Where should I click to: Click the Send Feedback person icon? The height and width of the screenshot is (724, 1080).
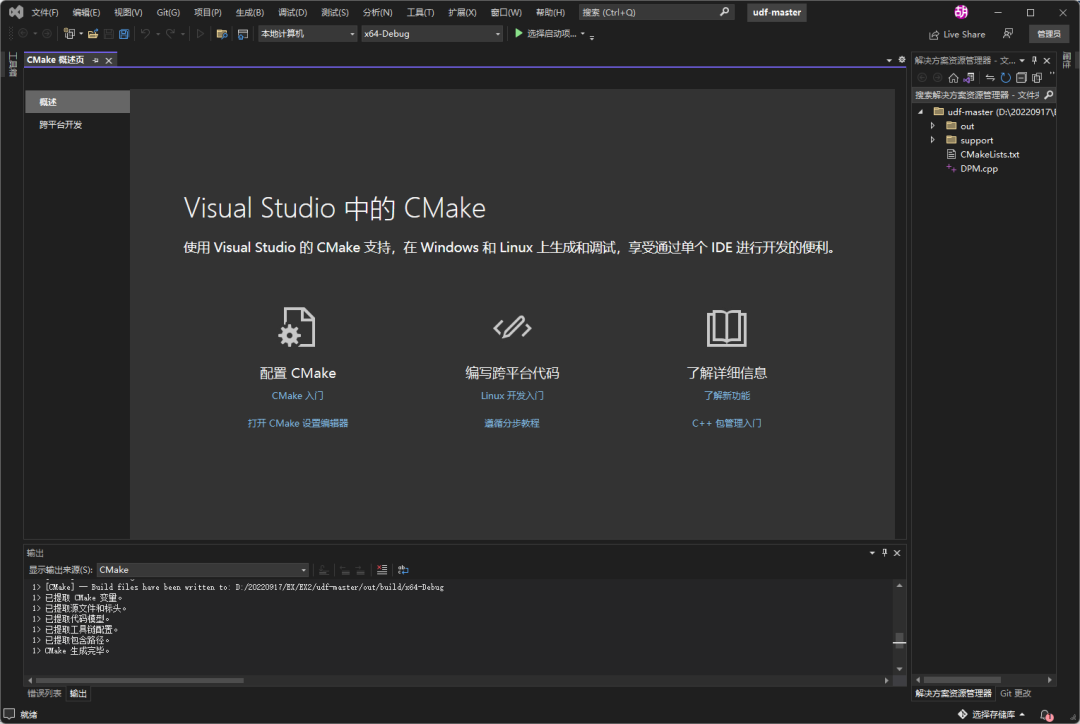(1008, 34)
